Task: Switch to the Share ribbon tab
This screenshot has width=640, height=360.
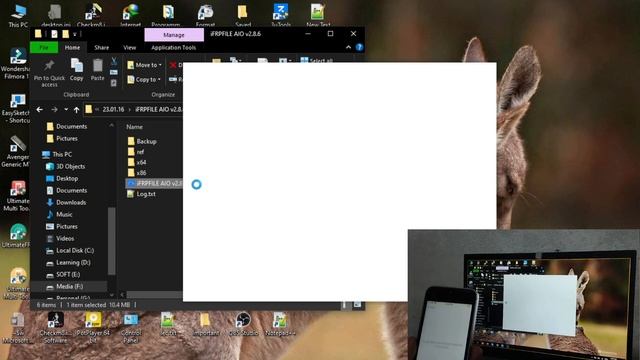Action: point(101,47)
